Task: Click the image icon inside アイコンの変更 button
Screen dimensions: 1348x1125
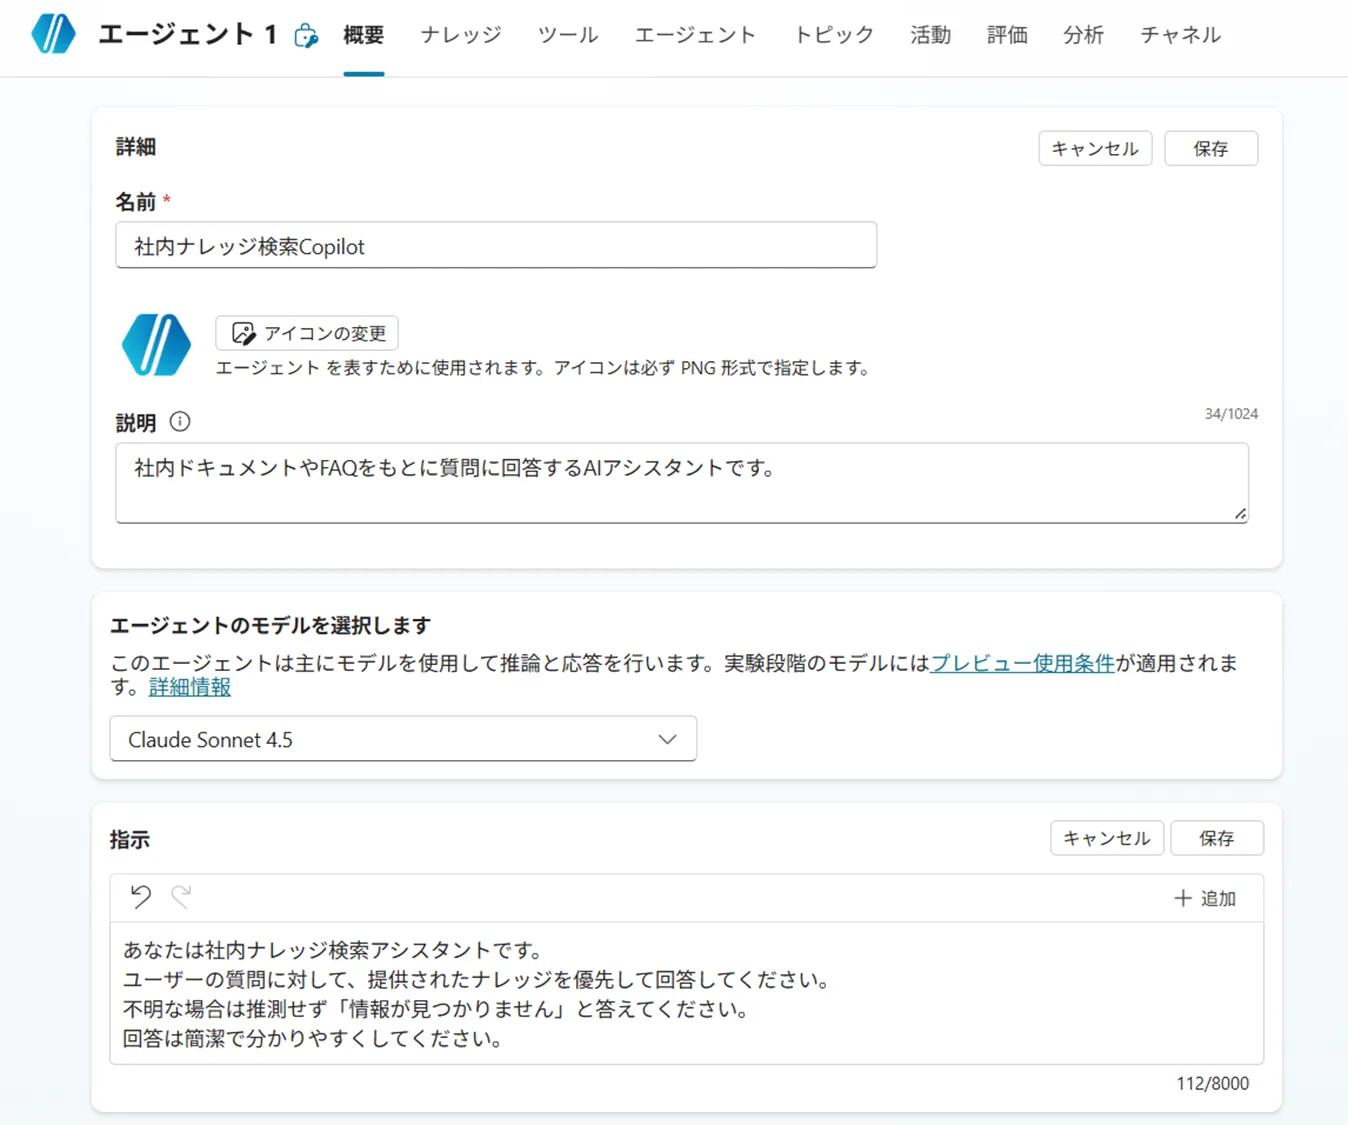Action: click(x=243, y=332)
